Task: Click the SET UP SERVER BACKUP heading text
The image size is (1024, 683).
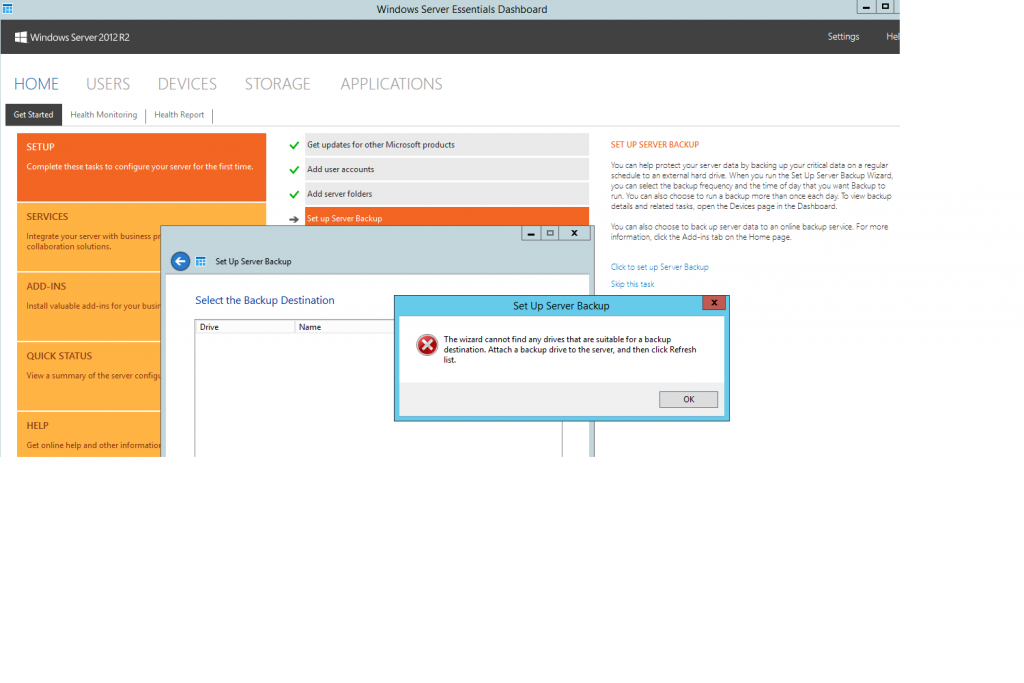Action: click(654, 145)
